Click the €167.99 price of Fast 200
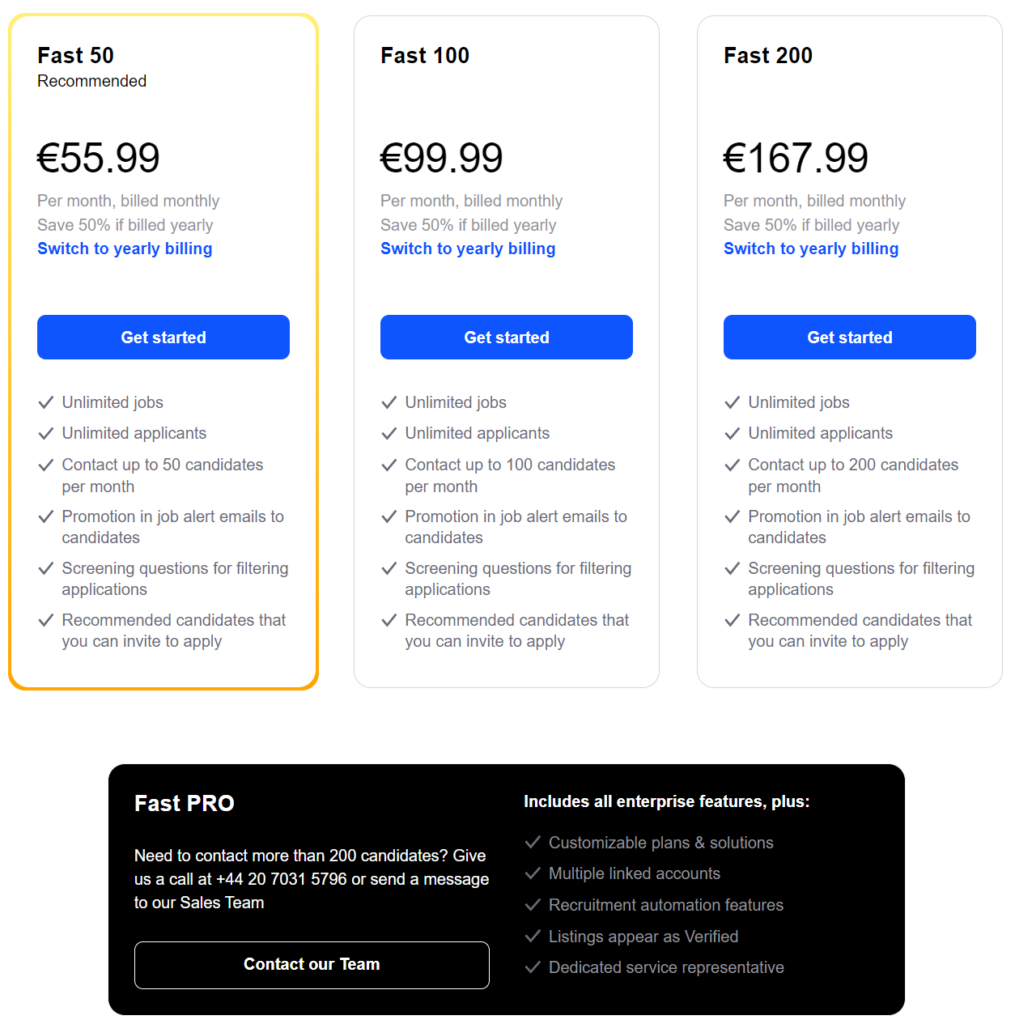 (x=796, y=158)
